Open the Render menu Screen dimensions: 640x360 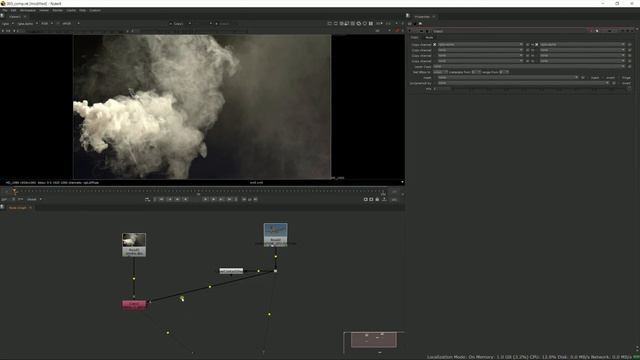[58, 10]
